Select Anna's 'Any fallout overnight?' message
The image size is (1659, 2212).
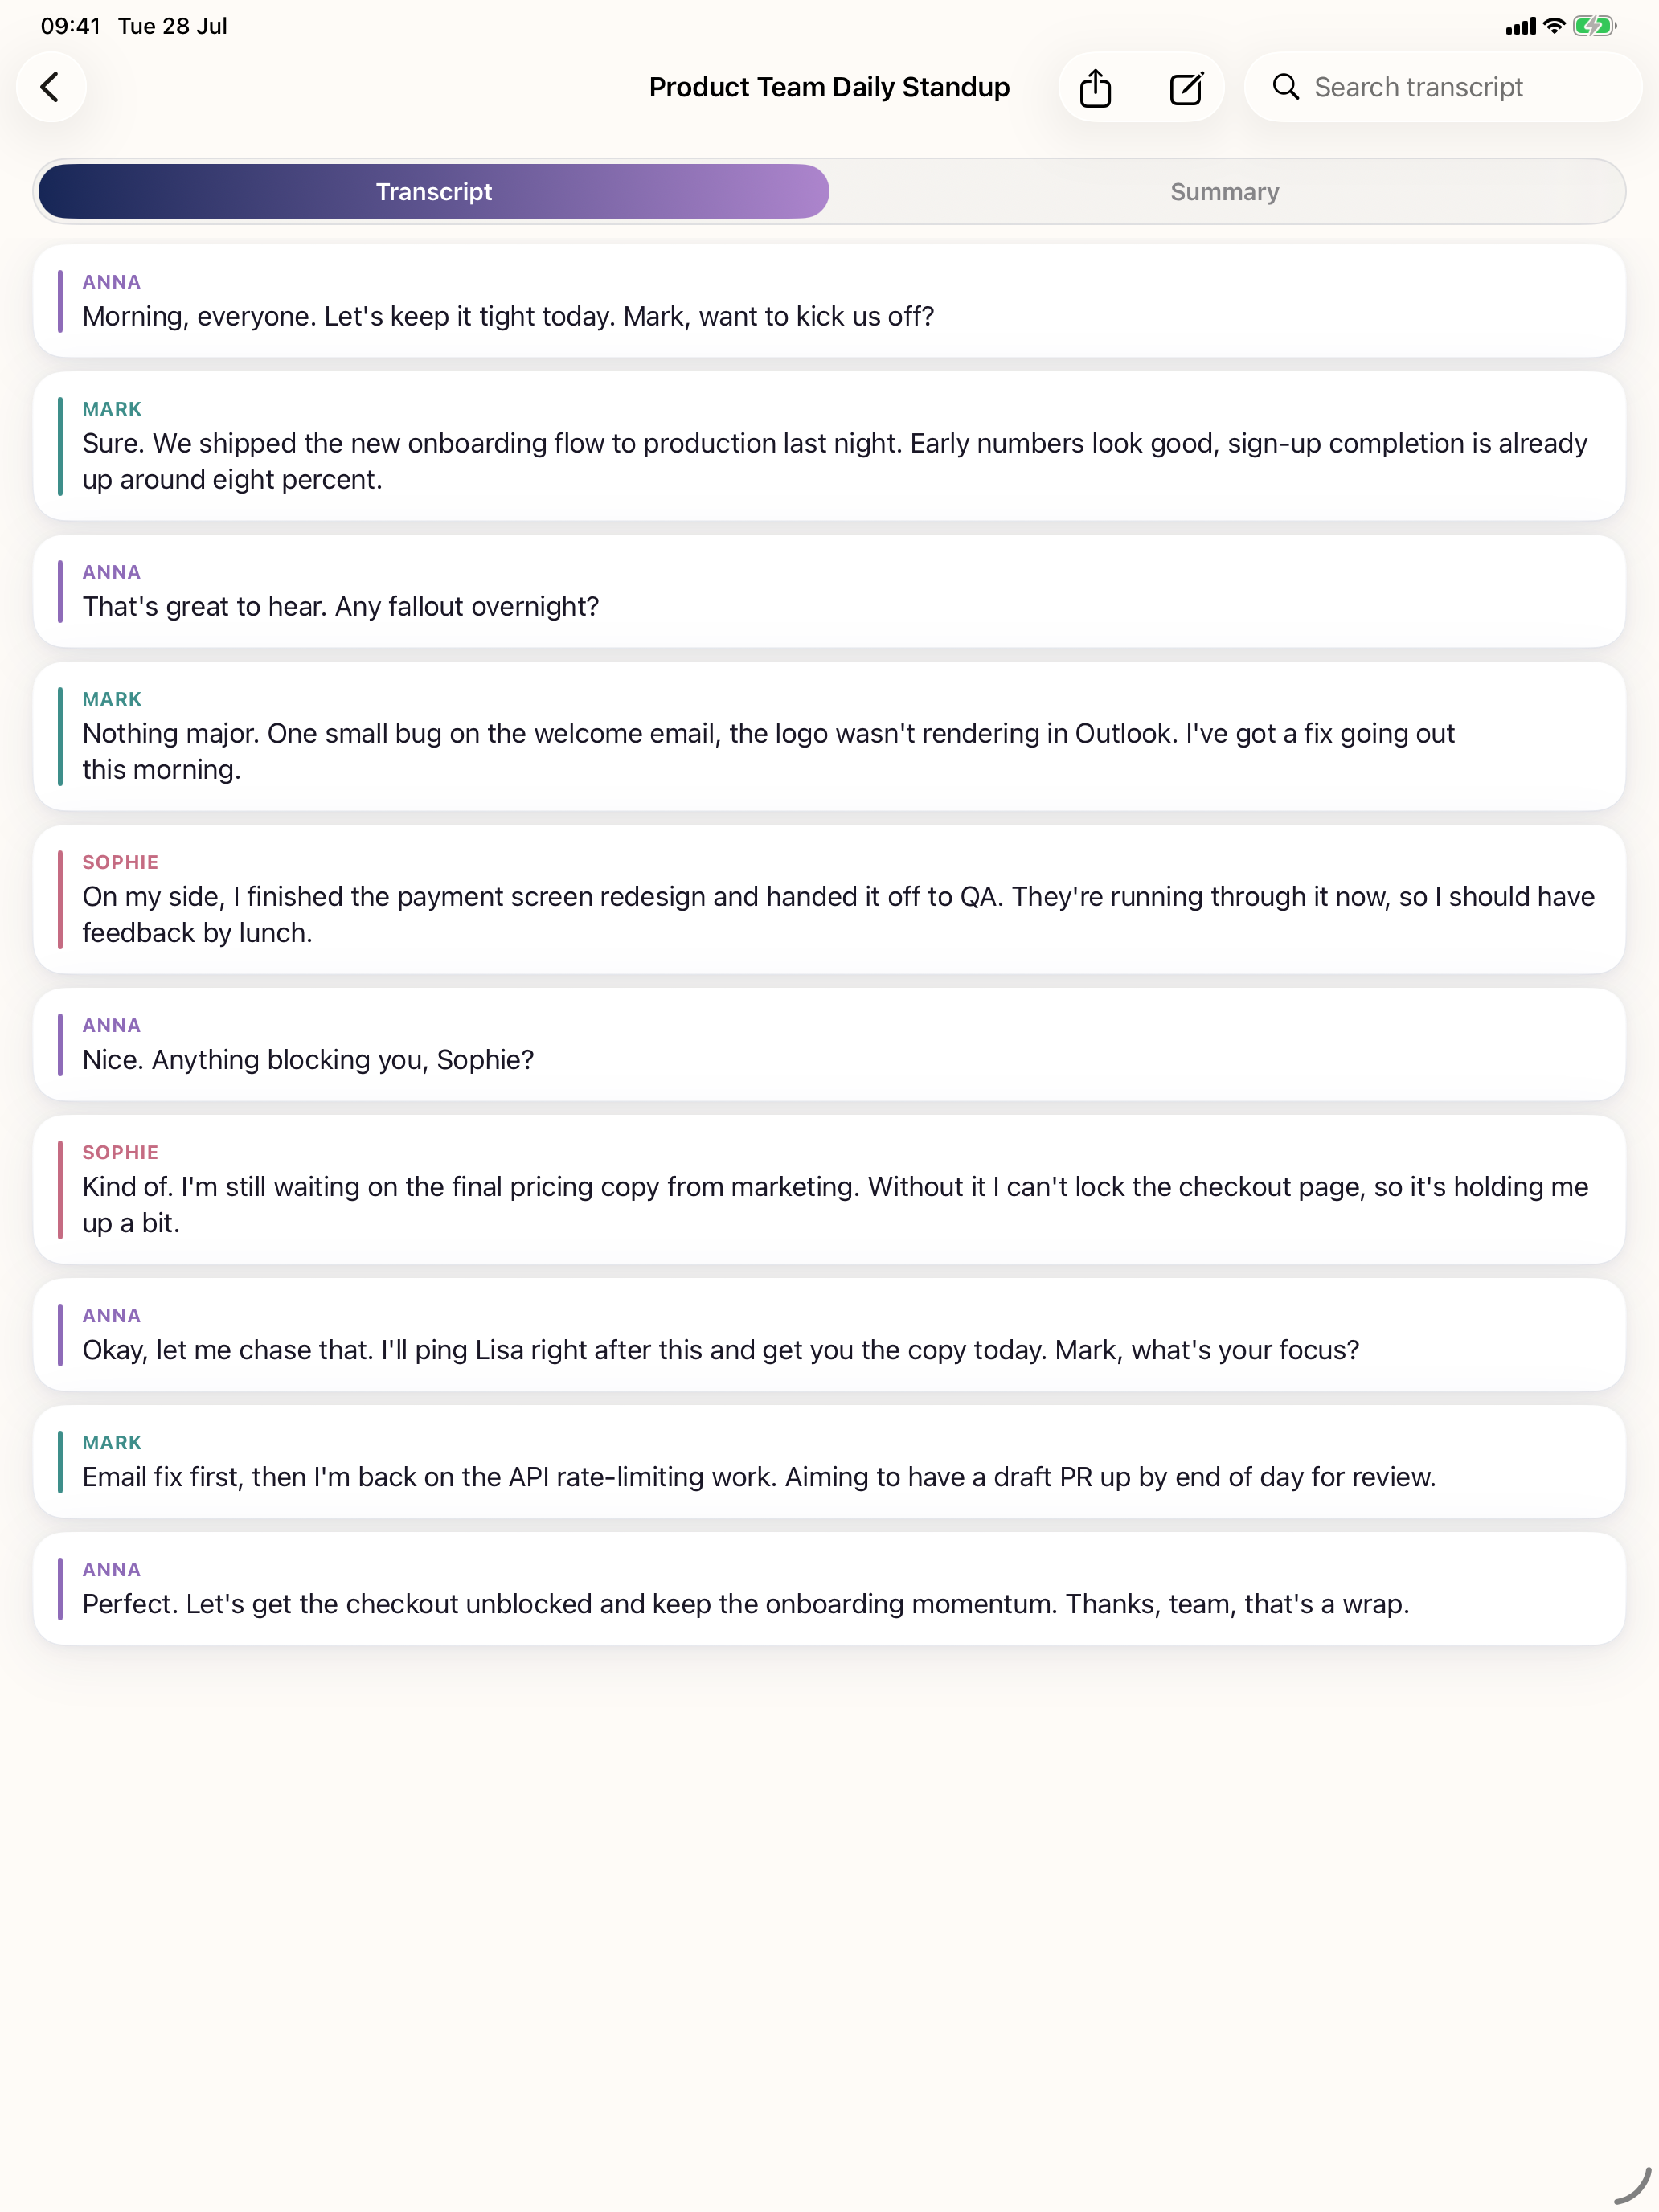(x=829, y=591)
